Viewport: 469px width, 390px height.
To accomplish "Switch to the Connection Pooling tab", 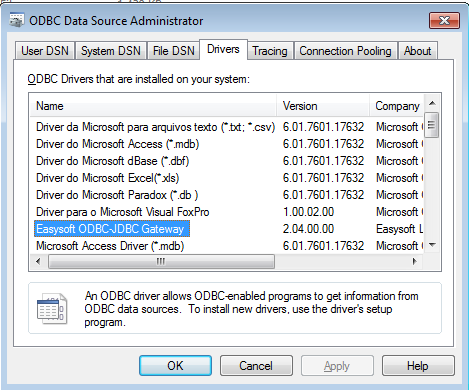I will (x=345, y=51).
